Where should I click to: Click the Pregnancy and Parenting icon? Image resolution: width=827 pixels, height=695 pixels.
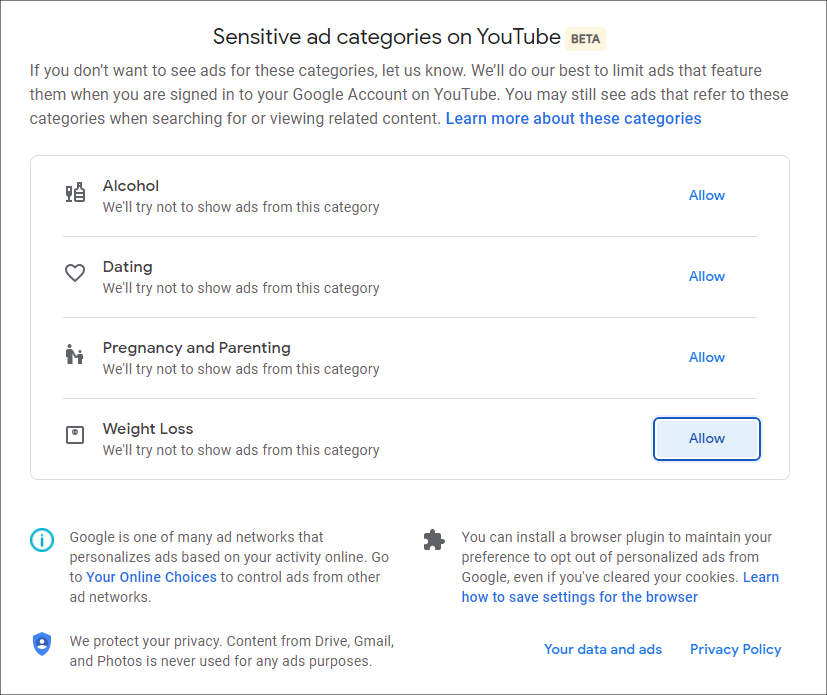(74, 354)
